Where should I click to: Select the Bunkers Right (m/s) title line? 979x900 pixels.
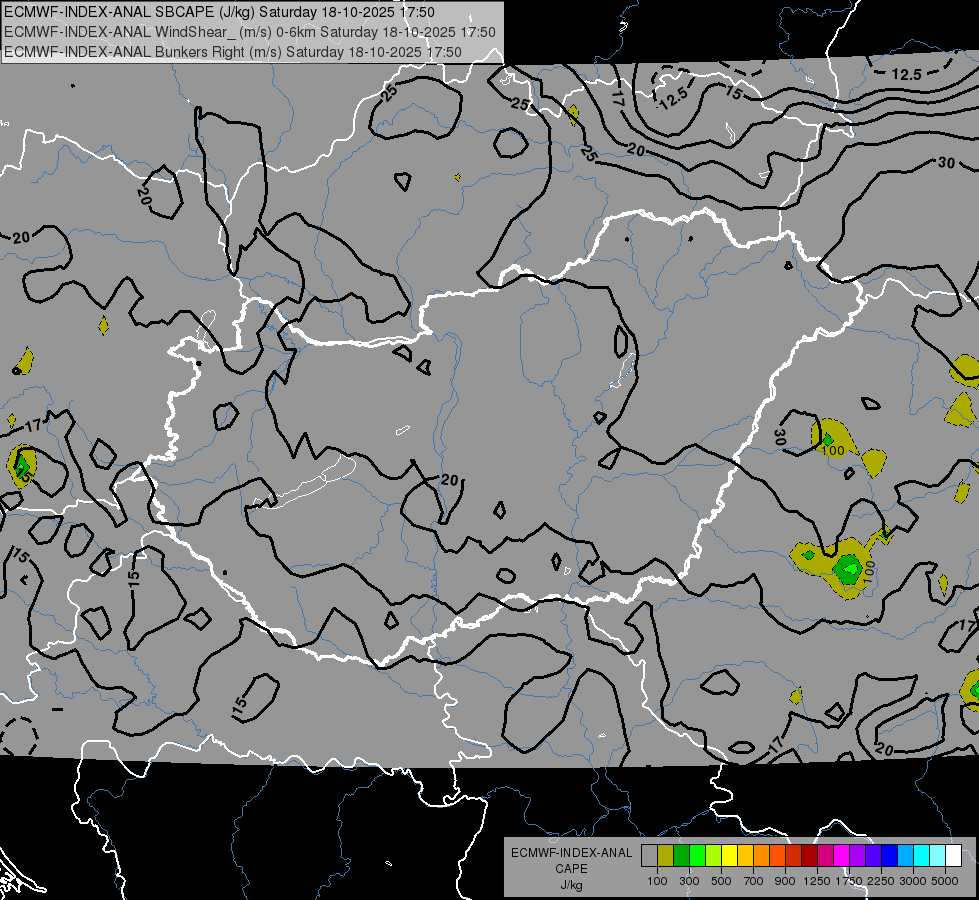click(x=233, y=52)
